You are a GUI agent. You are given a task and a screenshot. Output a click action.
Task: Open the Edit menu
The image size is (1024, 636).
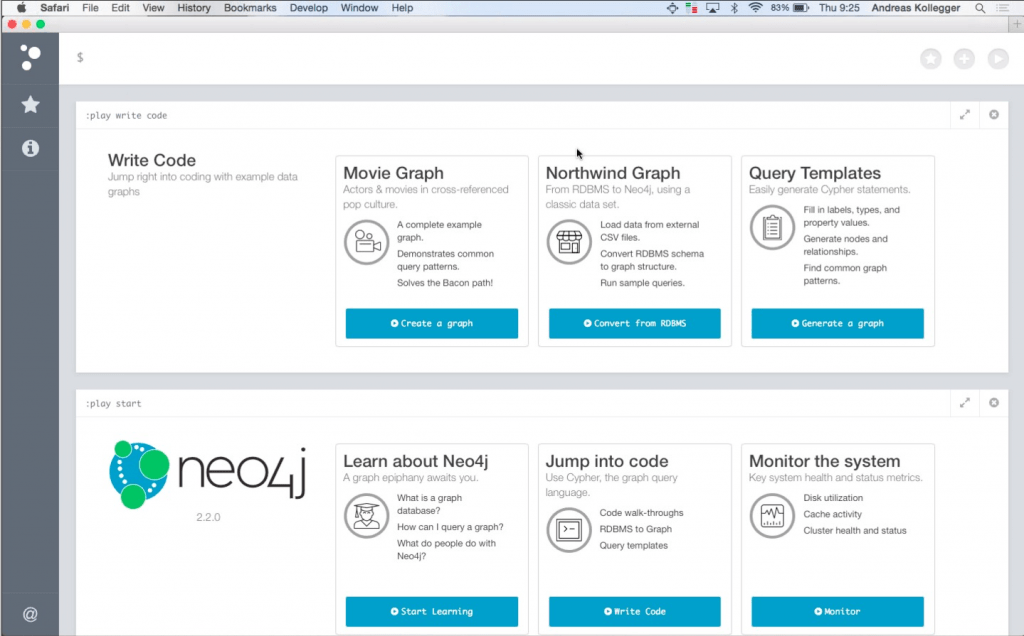coord(120,8)
